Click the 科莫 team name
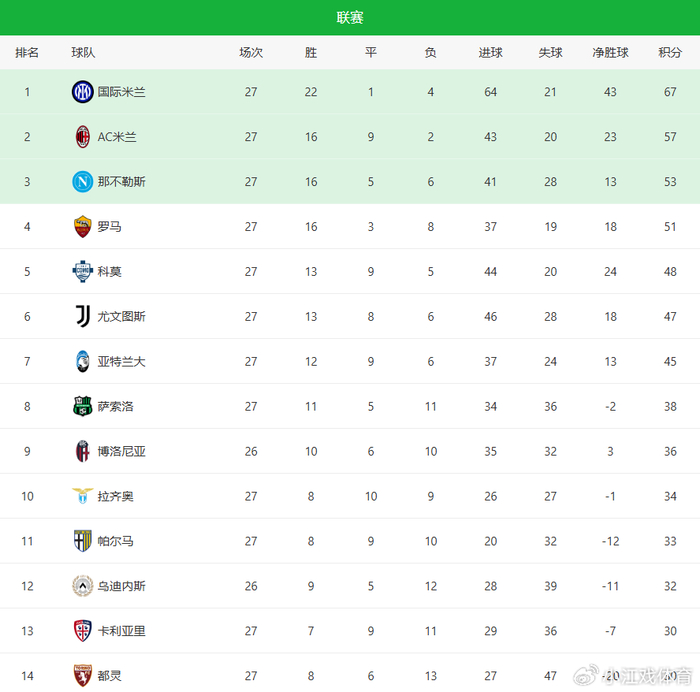 [109, 272]
